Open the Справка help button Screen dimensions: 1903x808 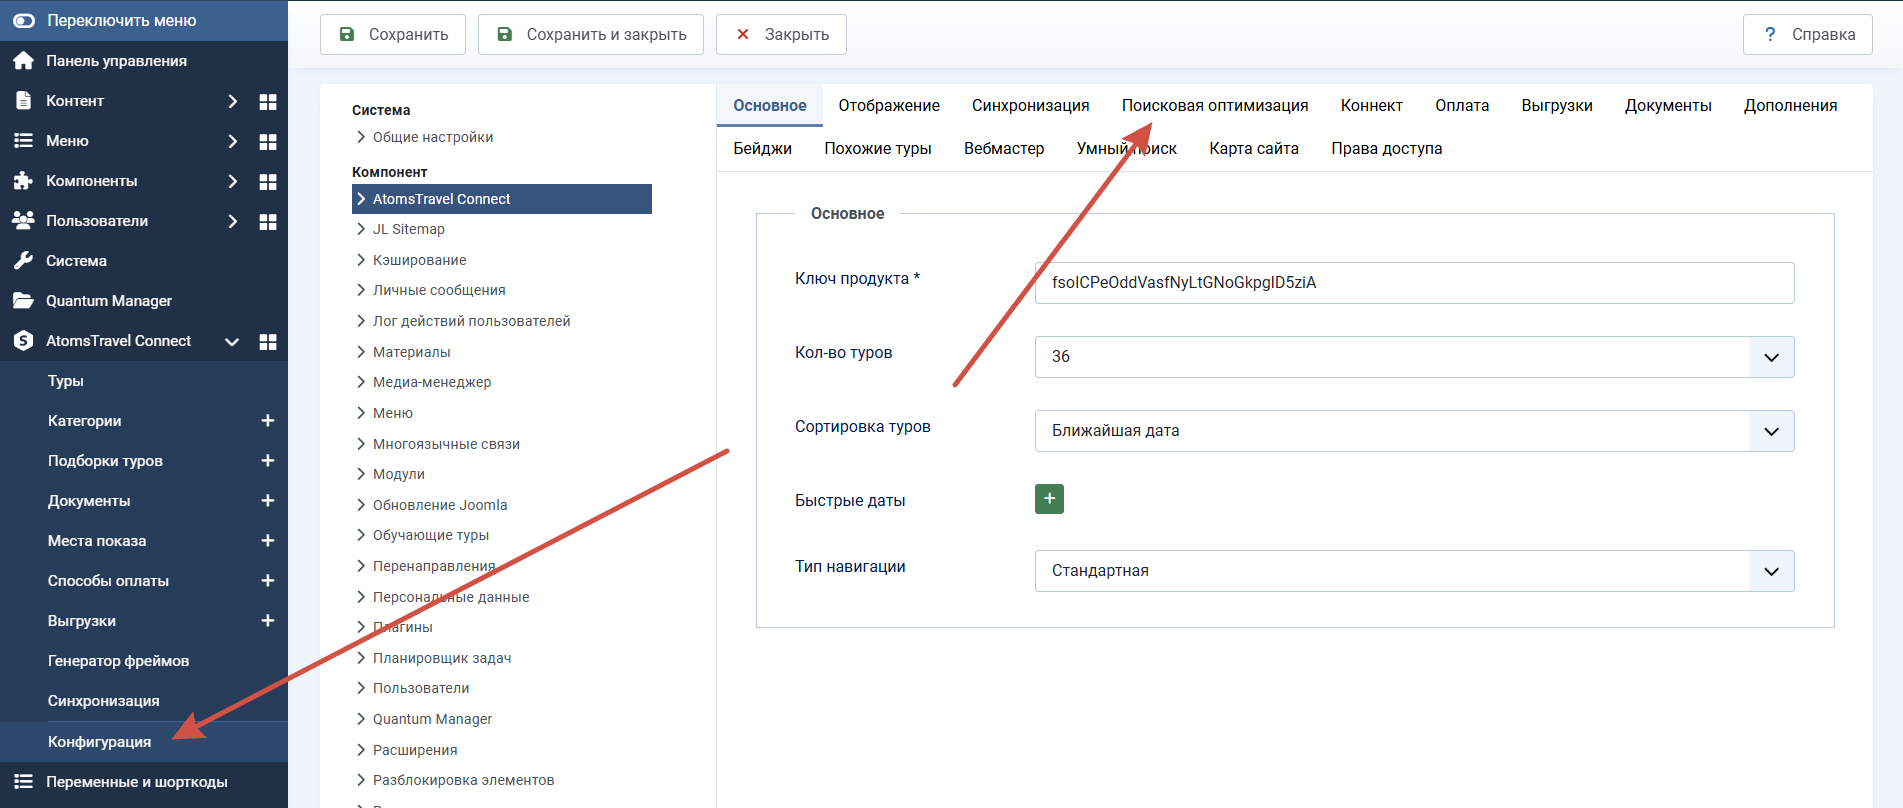click(1808, 34)
